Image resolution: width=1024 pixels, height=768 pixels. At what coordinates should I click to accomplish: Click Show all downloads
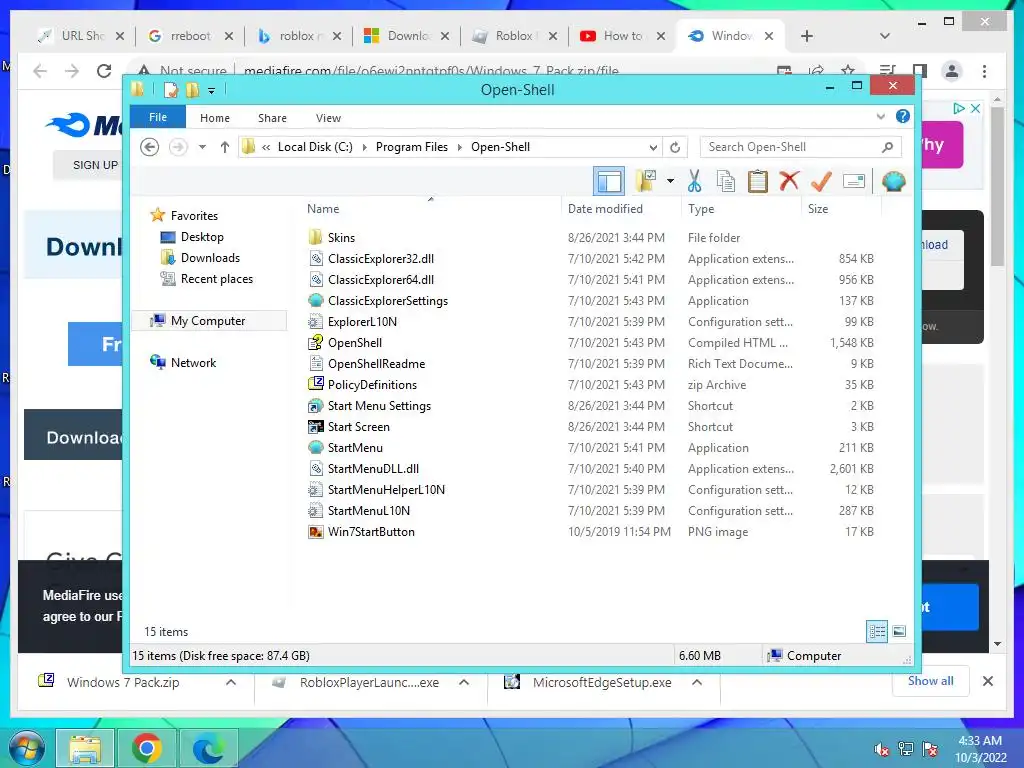pos(930,680)
